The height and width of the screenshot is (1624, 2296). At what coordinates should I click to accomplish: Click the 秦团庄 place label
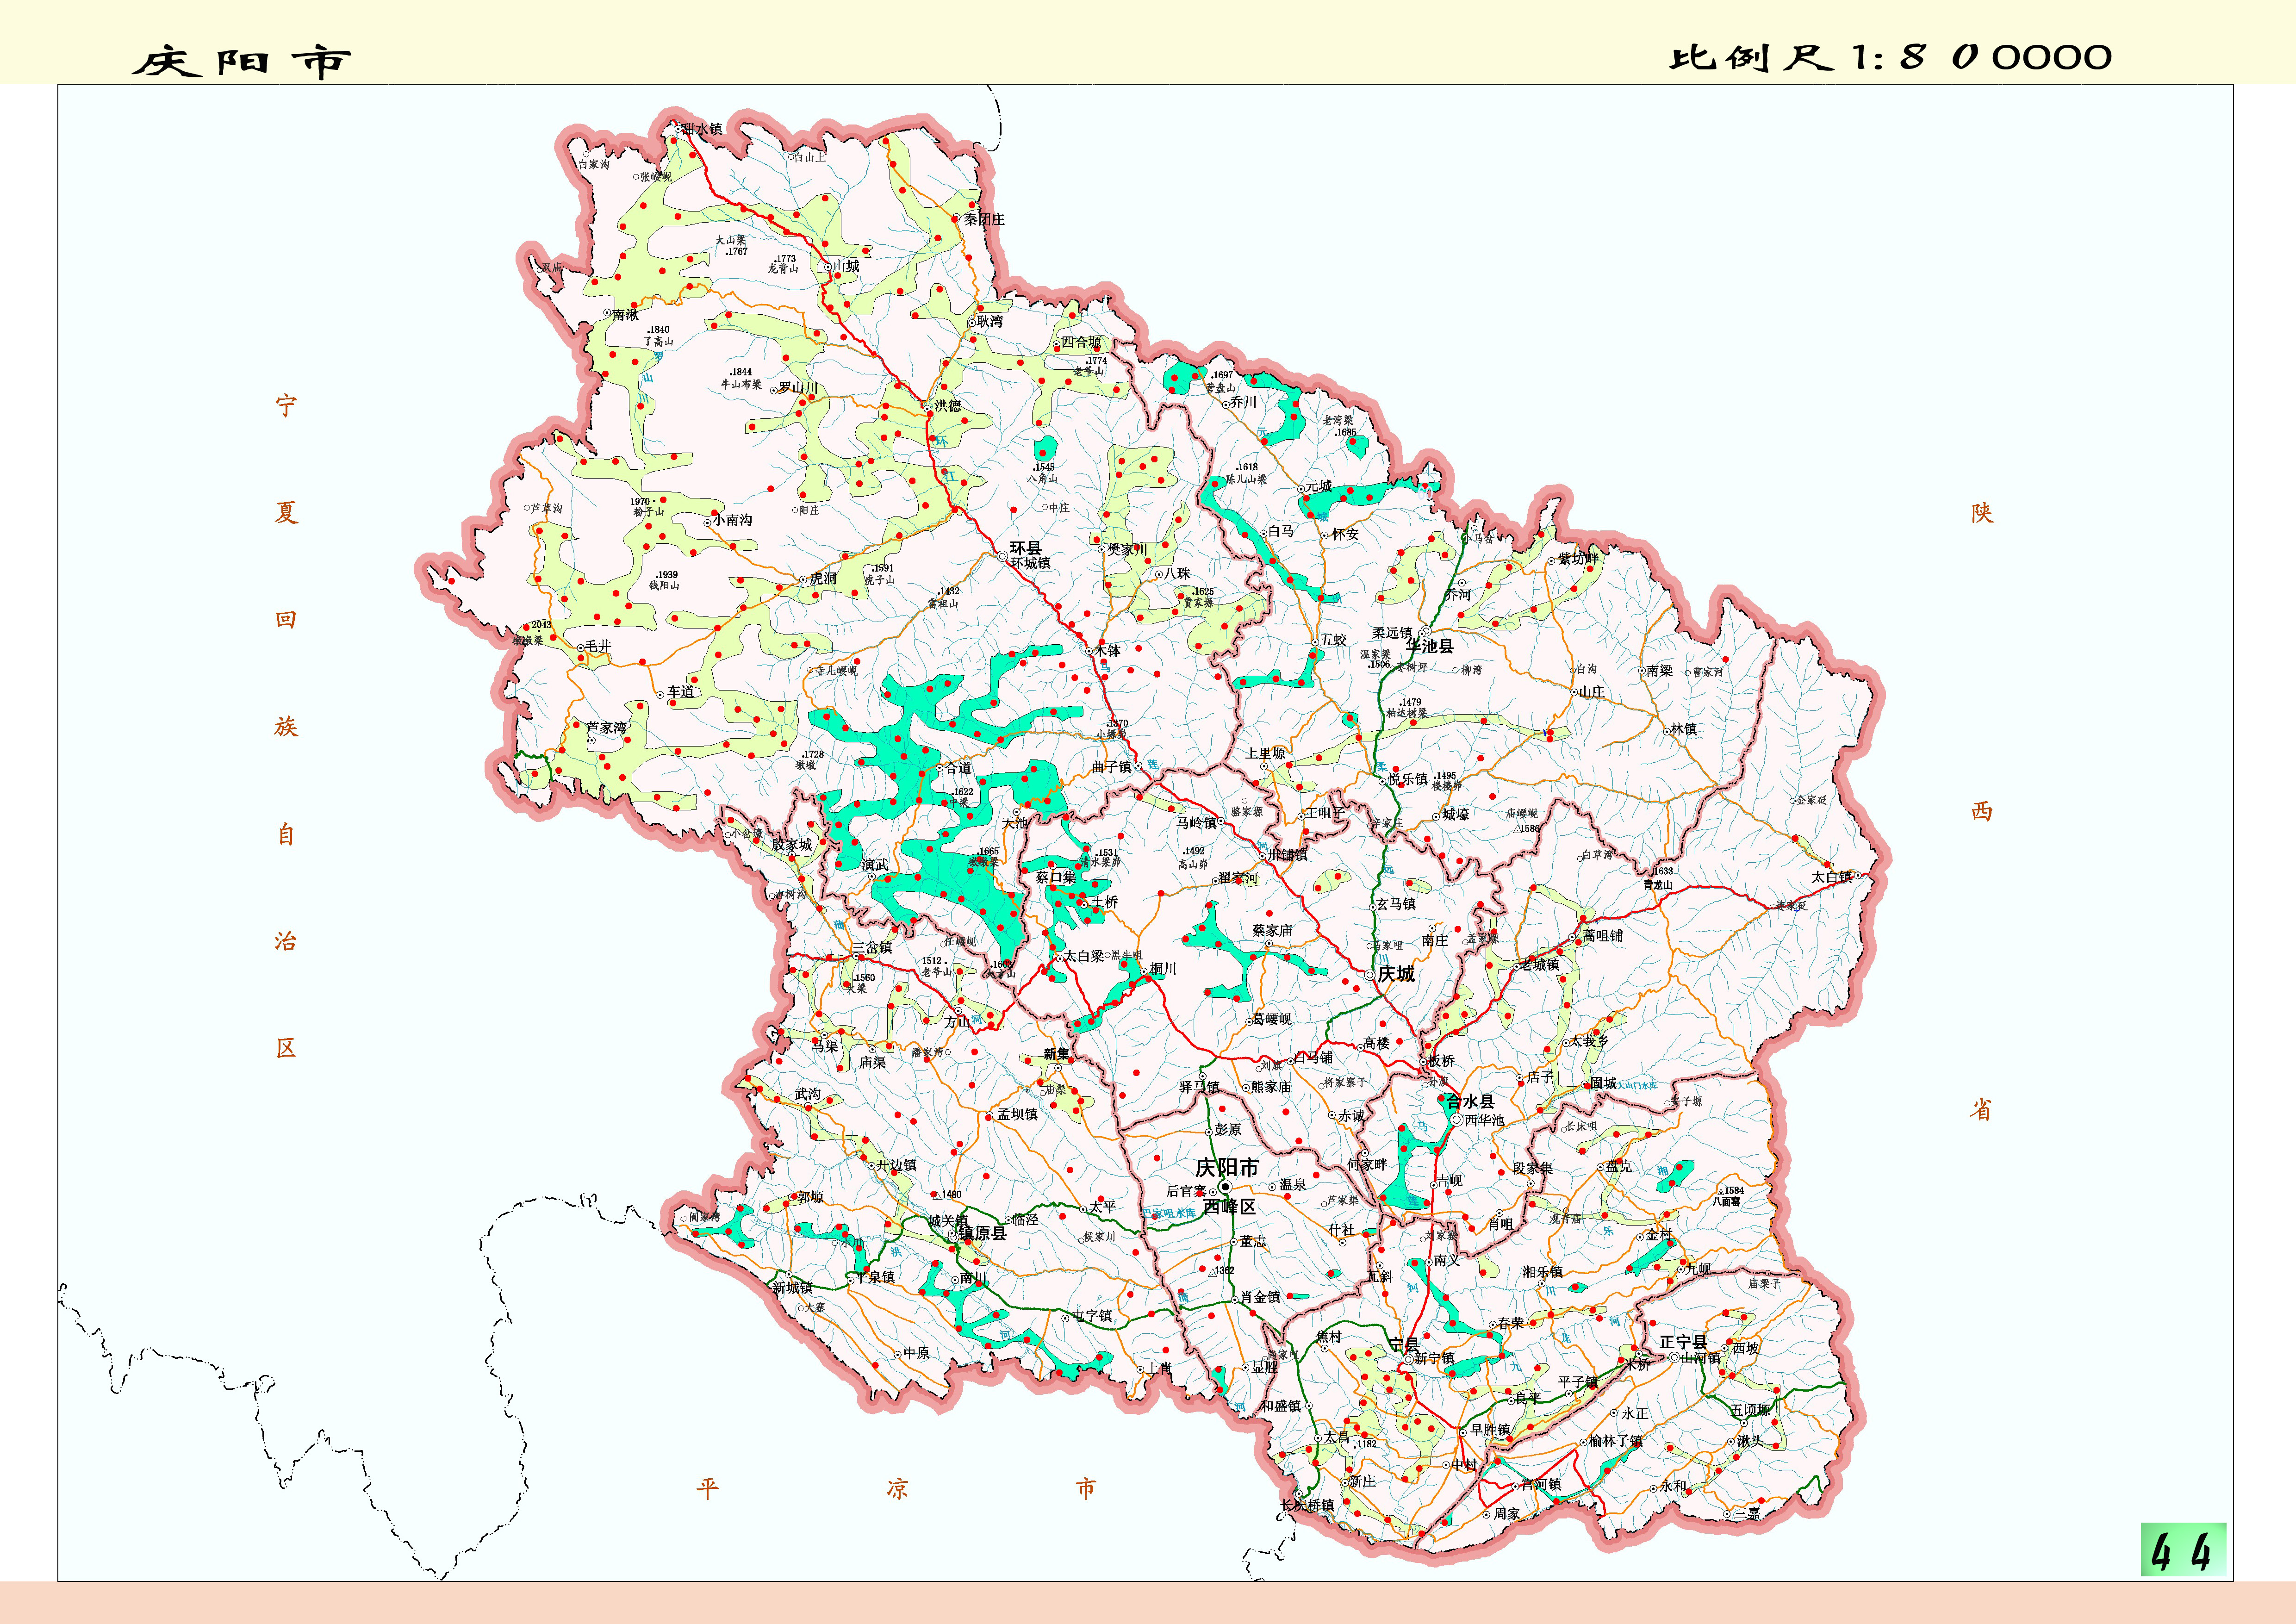tap(984, 219)
